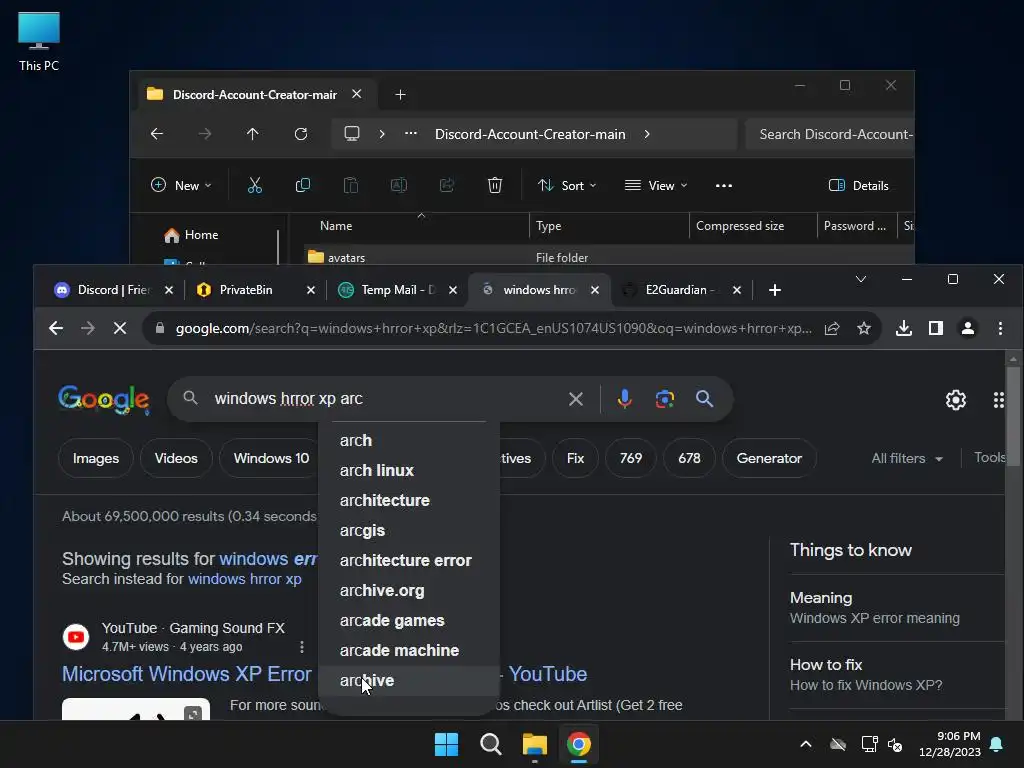Search instead for windows hrror xp
Screen dimensions: 1024x768
tap(245, 579)
